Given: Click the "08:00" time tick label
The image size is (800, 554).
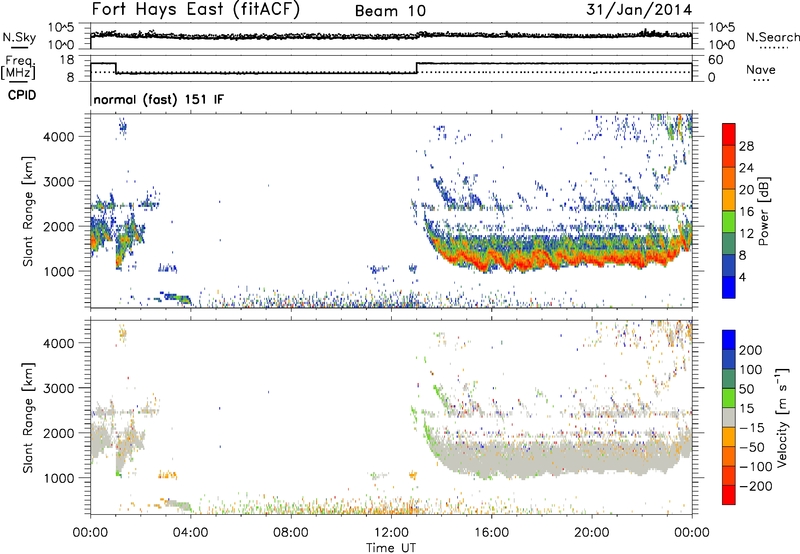Looking at the screenshot, I should pyautogui.click(x=290, y=533).
